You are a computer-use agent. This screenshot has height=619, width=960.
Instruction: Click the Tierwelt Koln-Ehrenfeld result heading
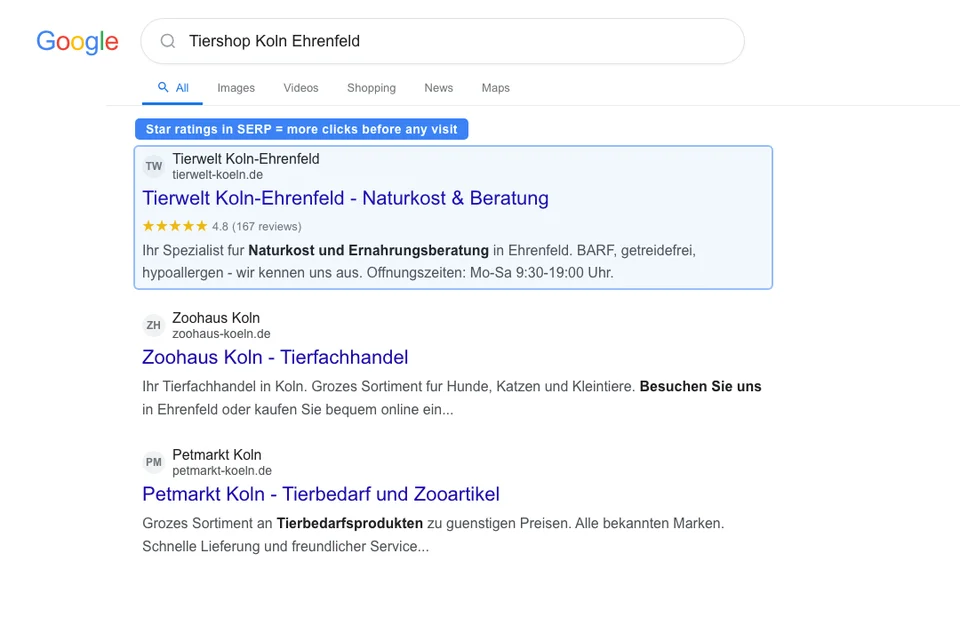tap(344, 198)
